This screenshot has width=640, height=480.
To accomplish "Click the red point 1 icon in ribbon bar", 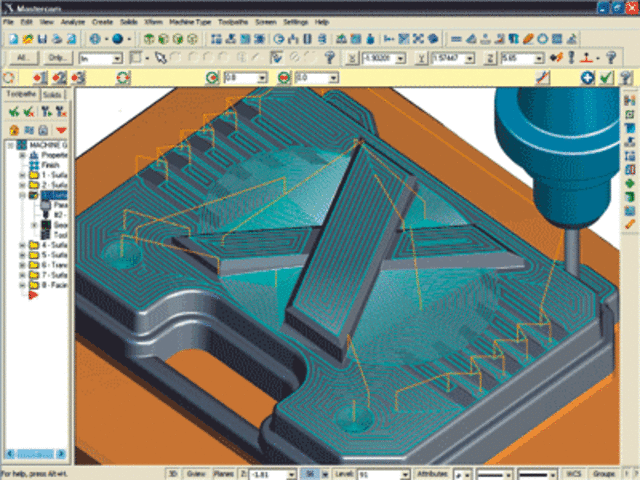I will coord(40,78).
